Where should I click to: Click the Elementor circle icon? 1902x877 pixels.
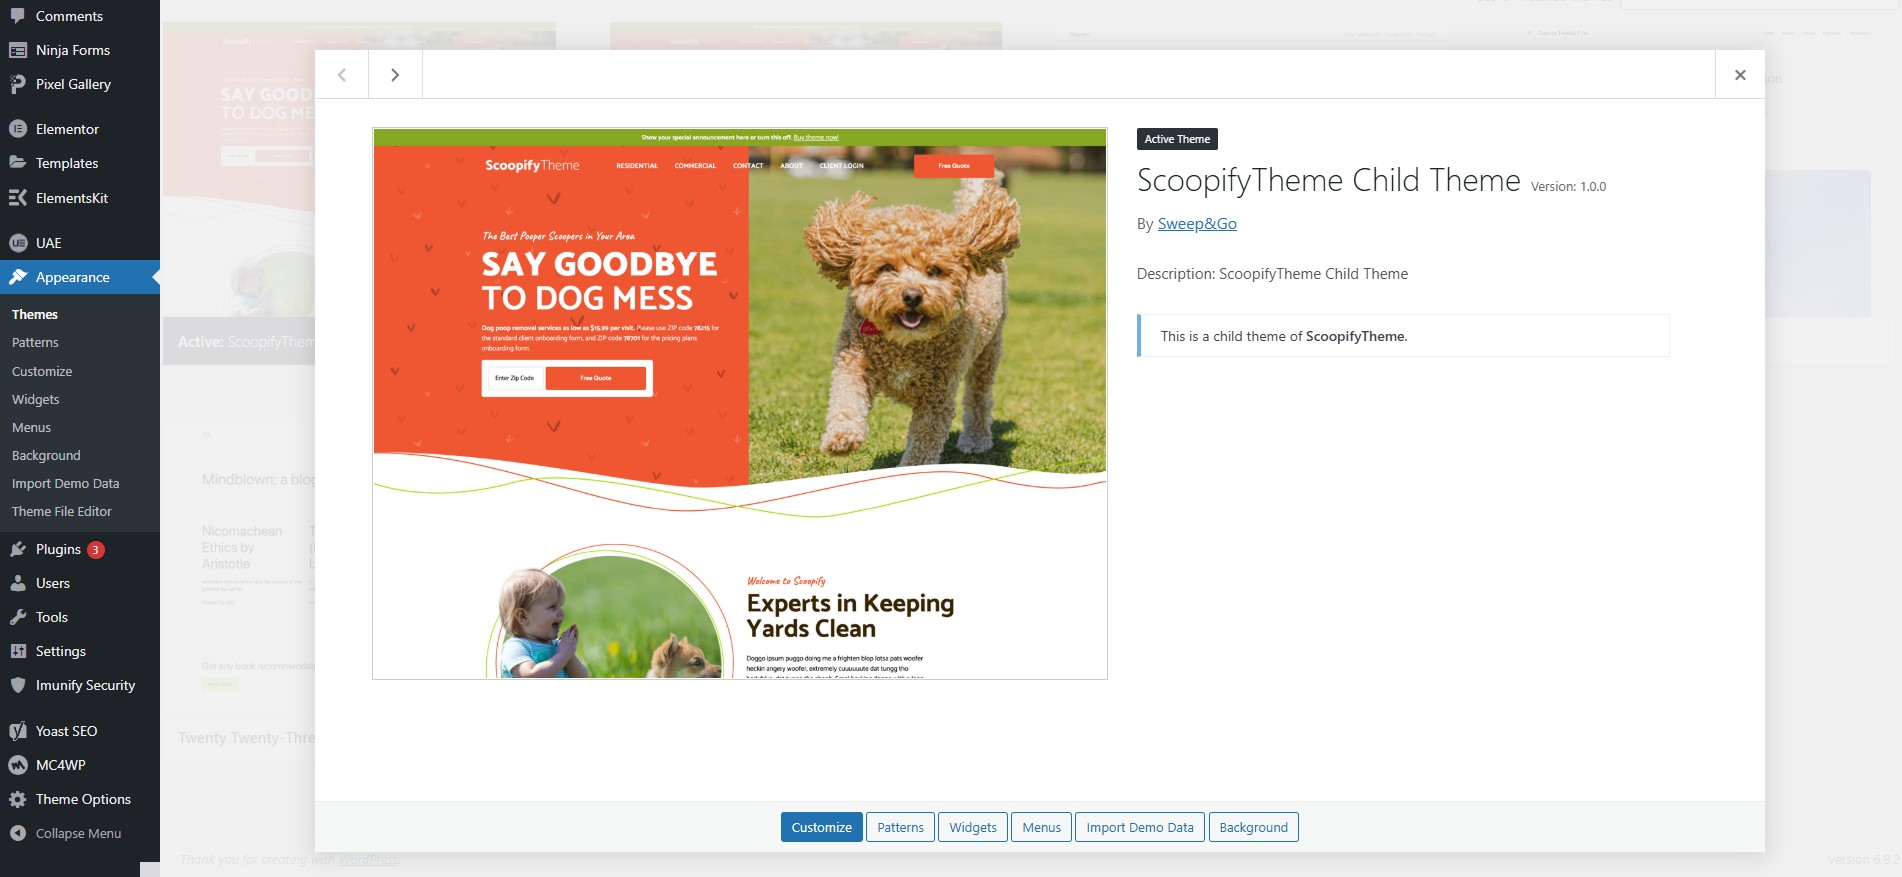coord(18,129)
